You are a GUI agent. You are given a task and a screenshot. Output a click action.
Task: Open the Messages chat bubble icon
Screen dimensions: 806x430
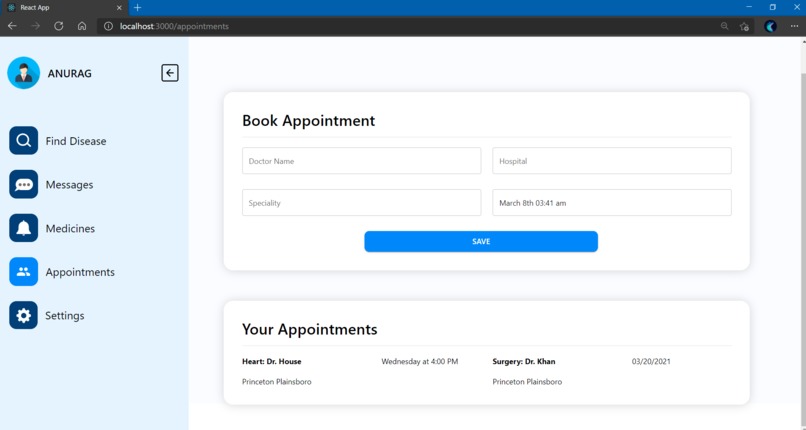[x=24, y=184]
